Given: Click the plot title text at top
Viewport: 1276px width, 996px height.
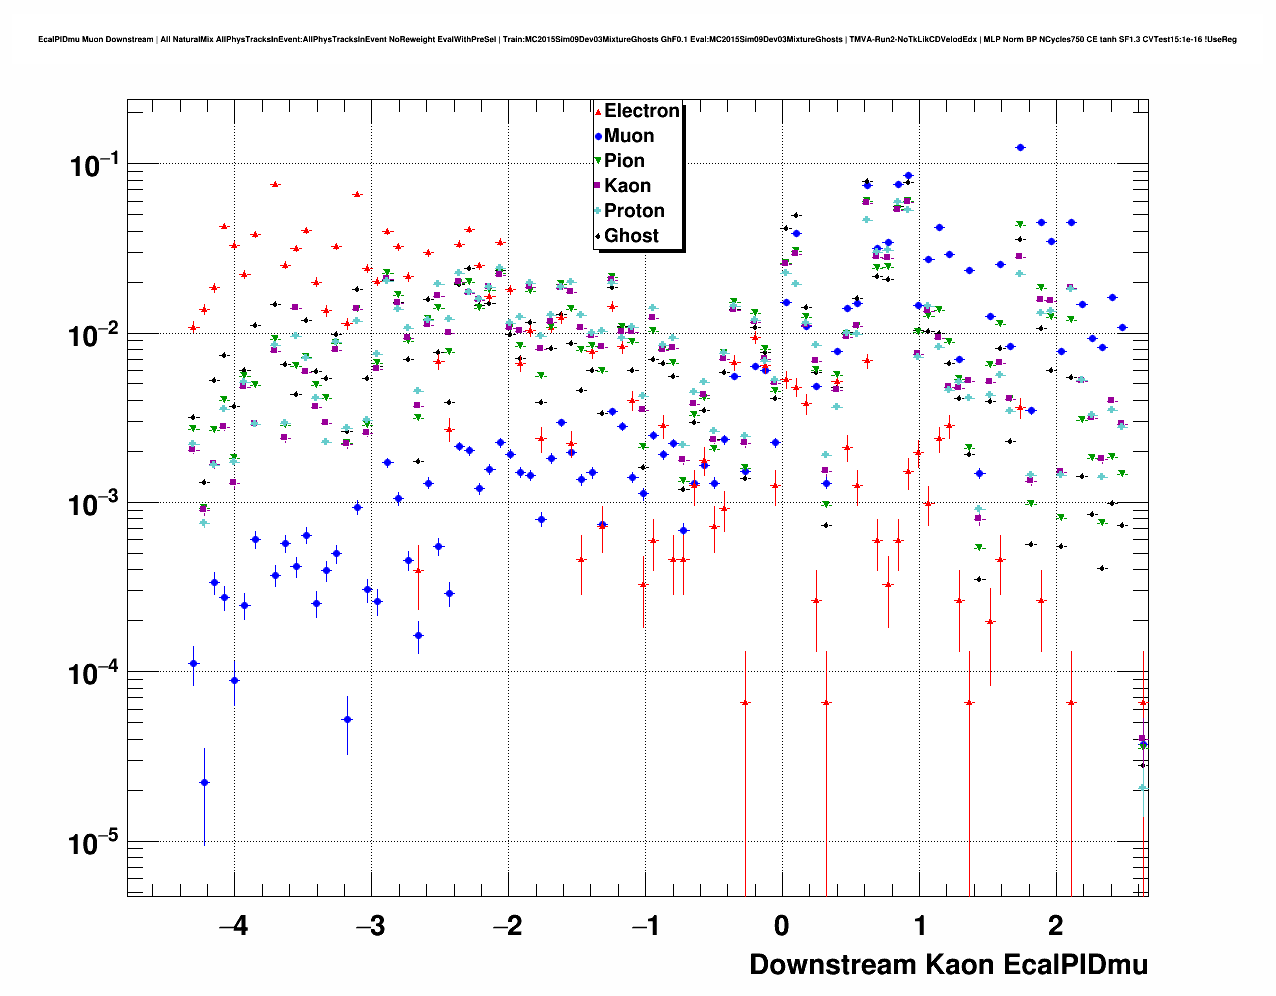Looking at the screenshot, I should point(637,40).
